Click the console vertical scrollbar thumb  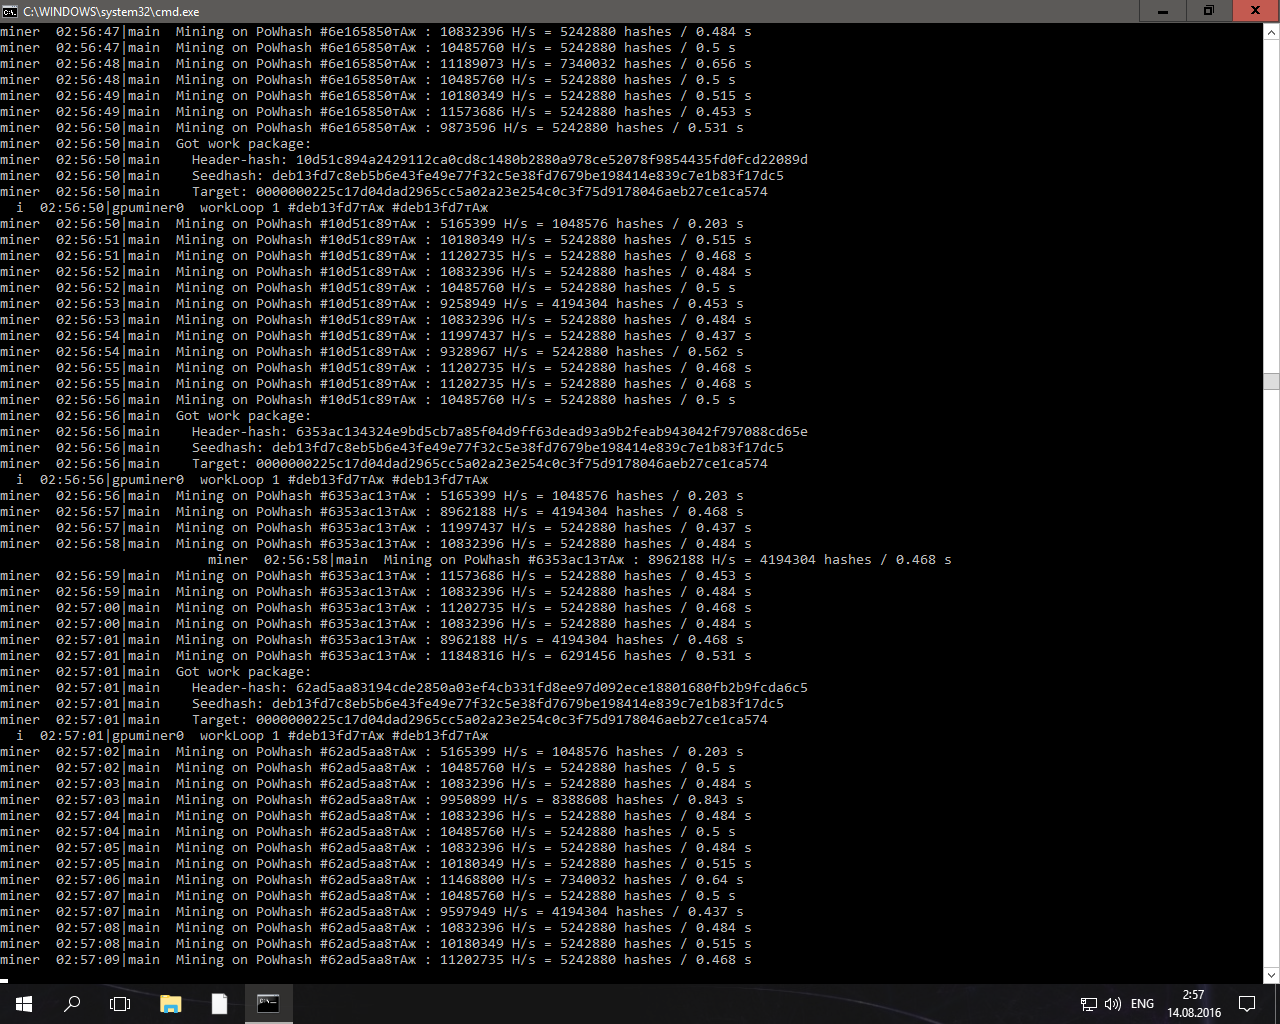point(1271,381)
